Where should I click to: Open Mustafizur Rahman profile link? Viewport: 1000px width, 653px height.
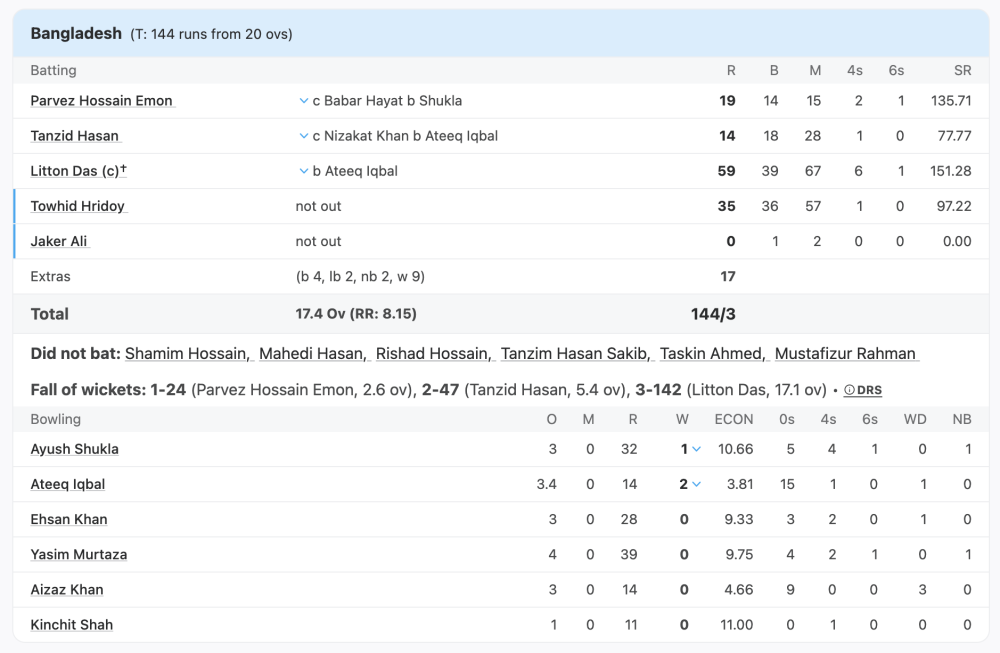(x=846, y=353)
